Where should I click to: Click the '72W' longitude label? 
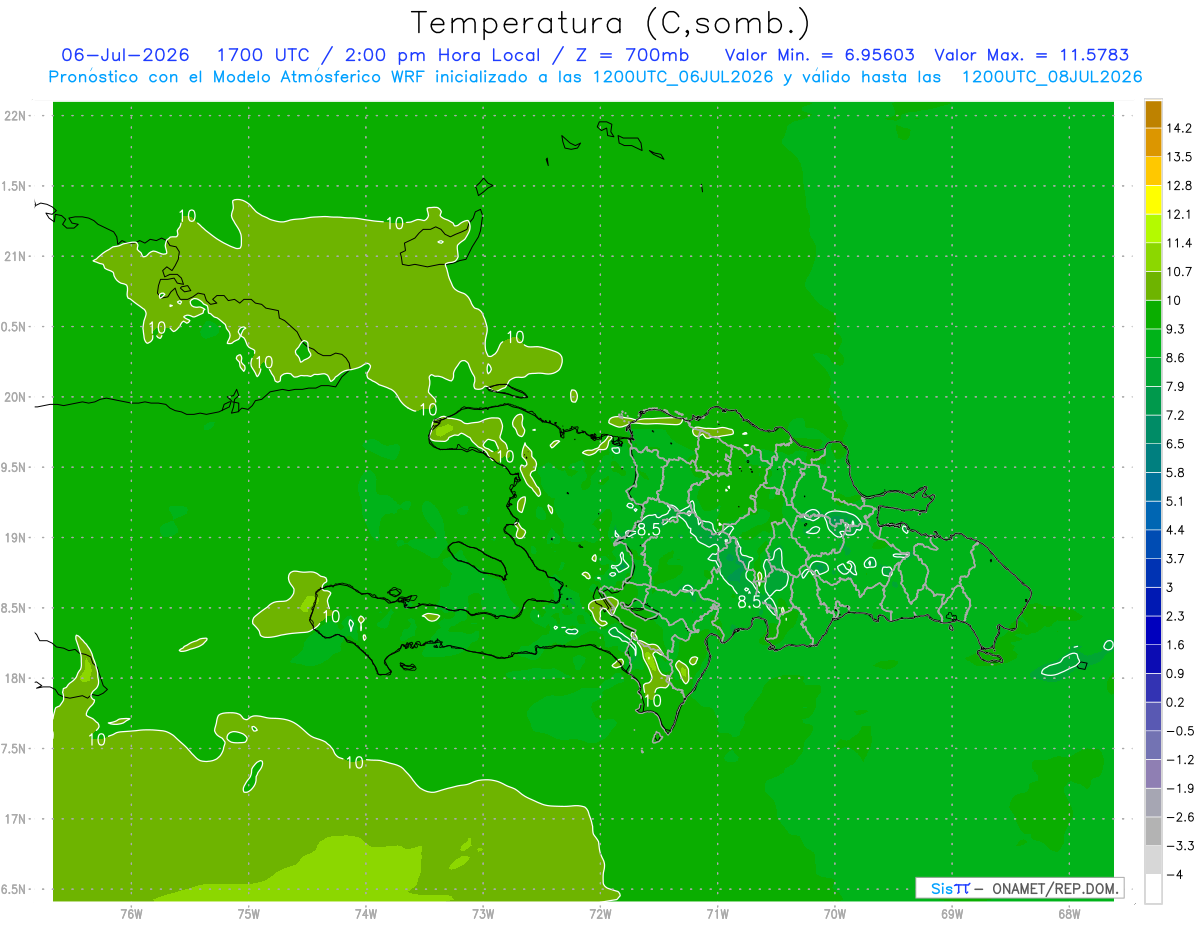click(600, 913)
